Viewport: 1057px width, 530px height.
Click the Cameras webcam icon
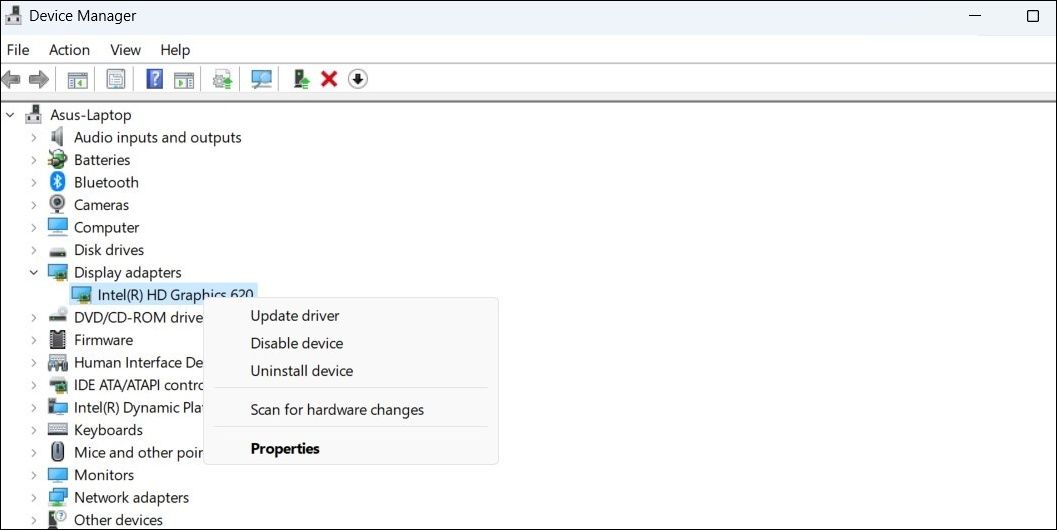coord(57,204)
